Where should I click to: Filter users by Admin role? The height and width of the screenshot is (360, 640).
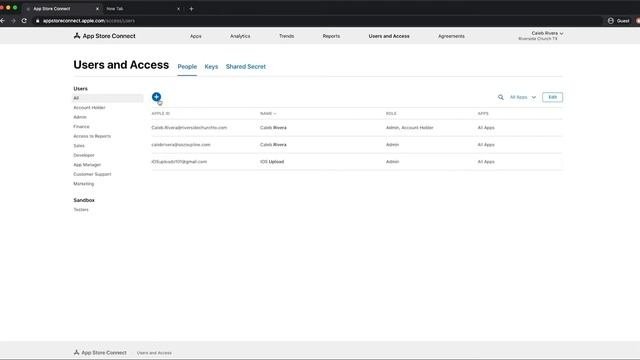click(x=80, y=117)
